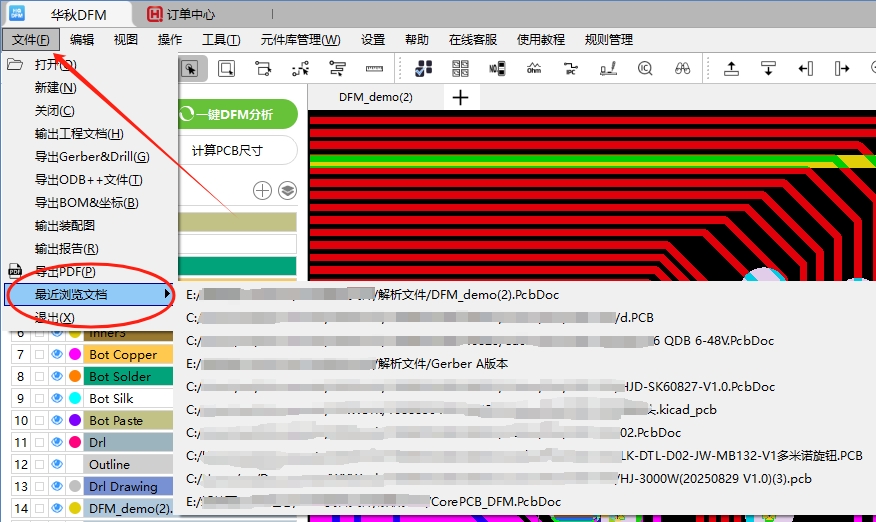Run the checked-squares panel check tool
This screenshot has width=876, height=522.
pyautogui.click(x=423, y=69)
